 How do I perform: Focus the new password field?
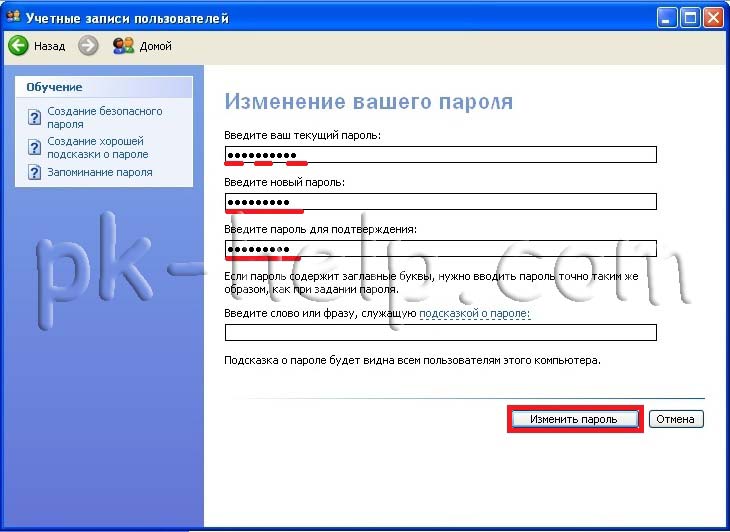440,202
